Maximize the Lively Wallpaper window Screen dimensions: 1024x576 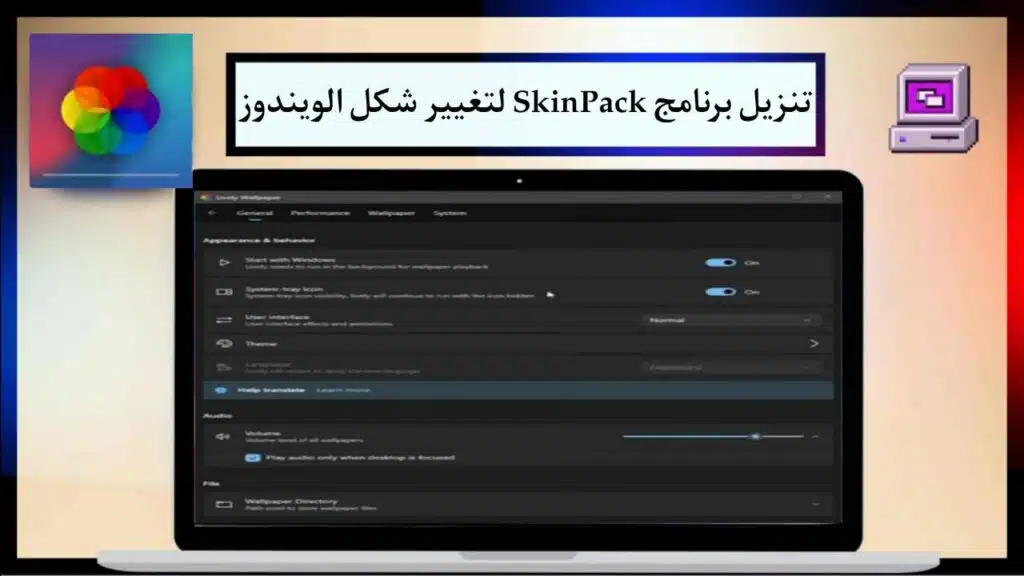(x=797, y=197)
